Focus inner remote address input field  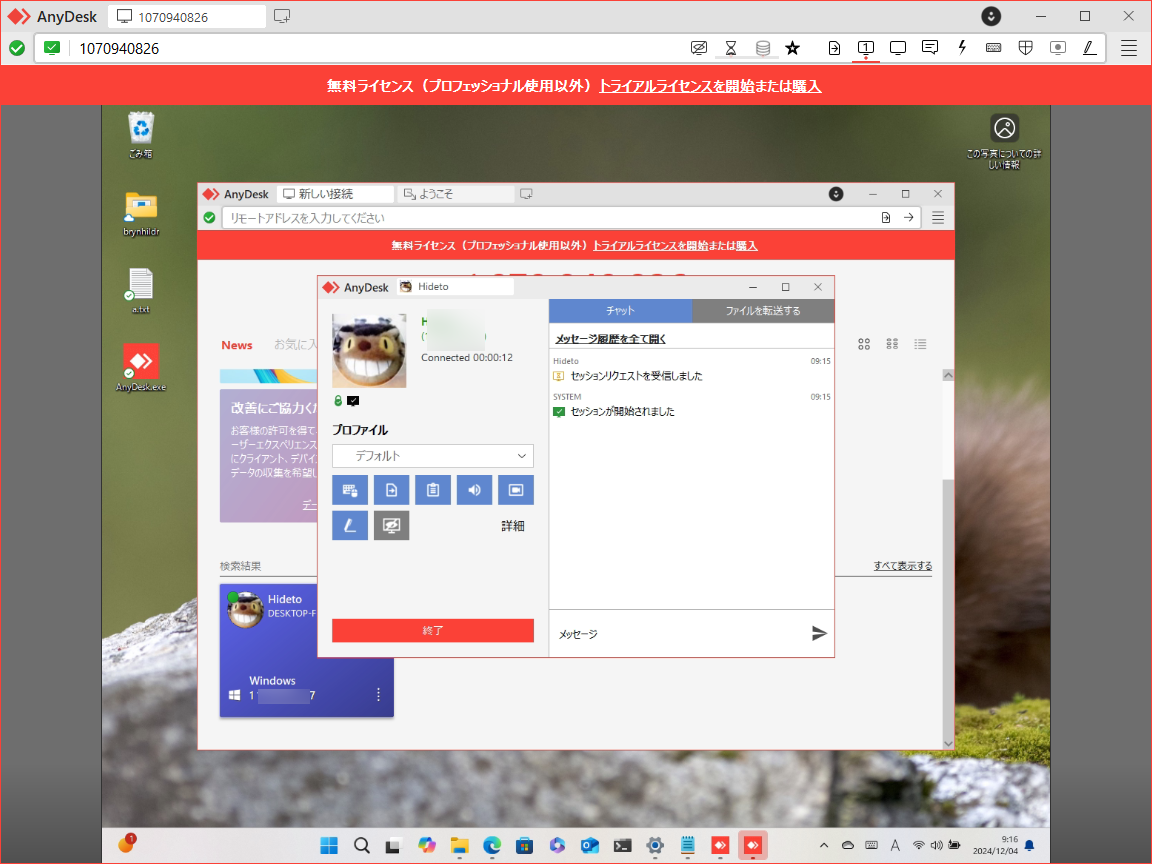[x=551, y=217]
